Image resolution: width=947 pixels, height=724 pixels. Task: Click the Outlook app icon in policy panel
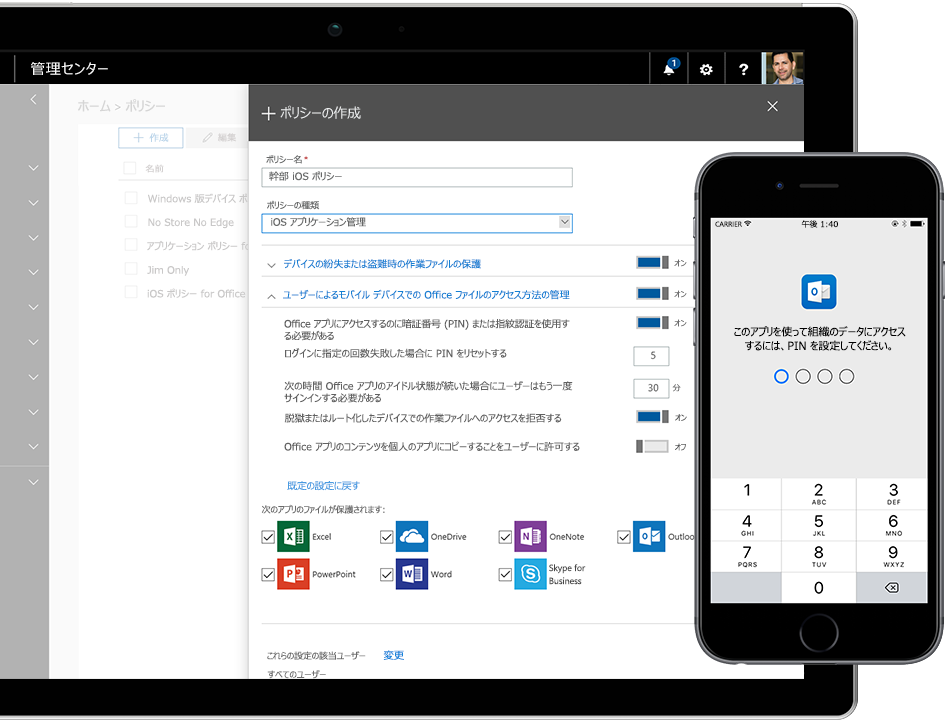(x=649, y=536)
